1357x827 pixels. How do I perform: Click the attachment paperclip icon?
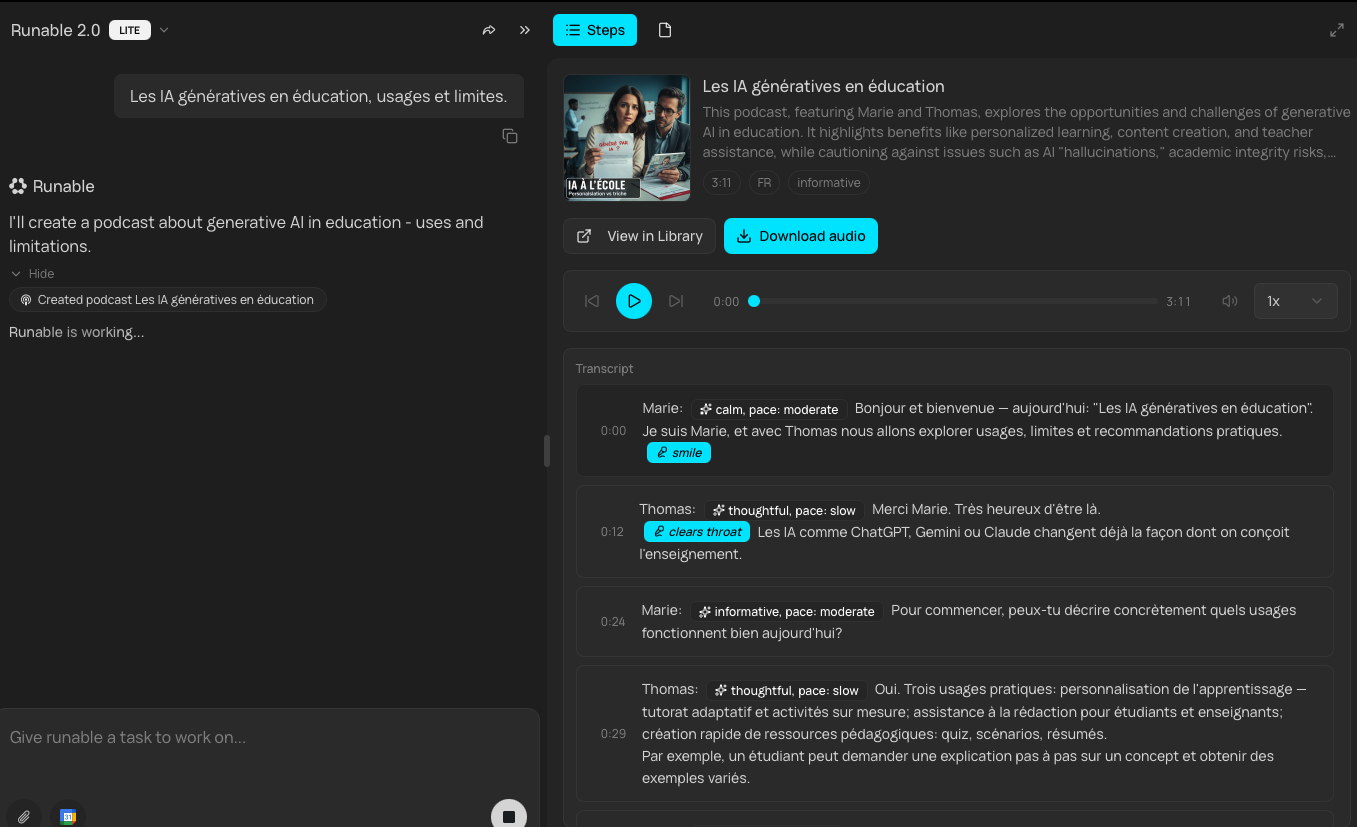click(x=24, y=816)
